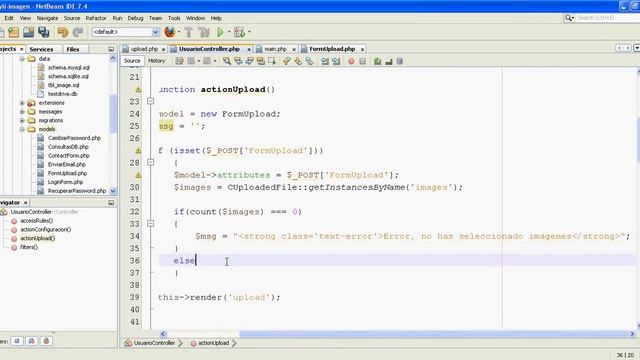This screenshot has height=360, width=640.
Task: Collapse code fold at line 28
Action: tap(150, 162)
